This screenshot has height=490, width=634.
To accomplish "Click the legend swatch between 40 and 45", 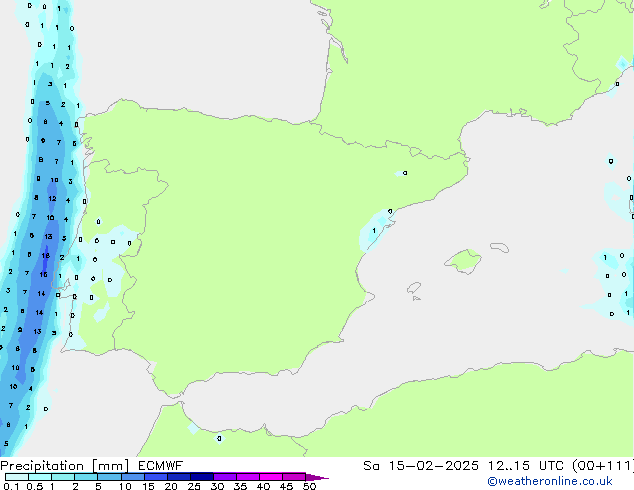I will [x=271, y=477].
